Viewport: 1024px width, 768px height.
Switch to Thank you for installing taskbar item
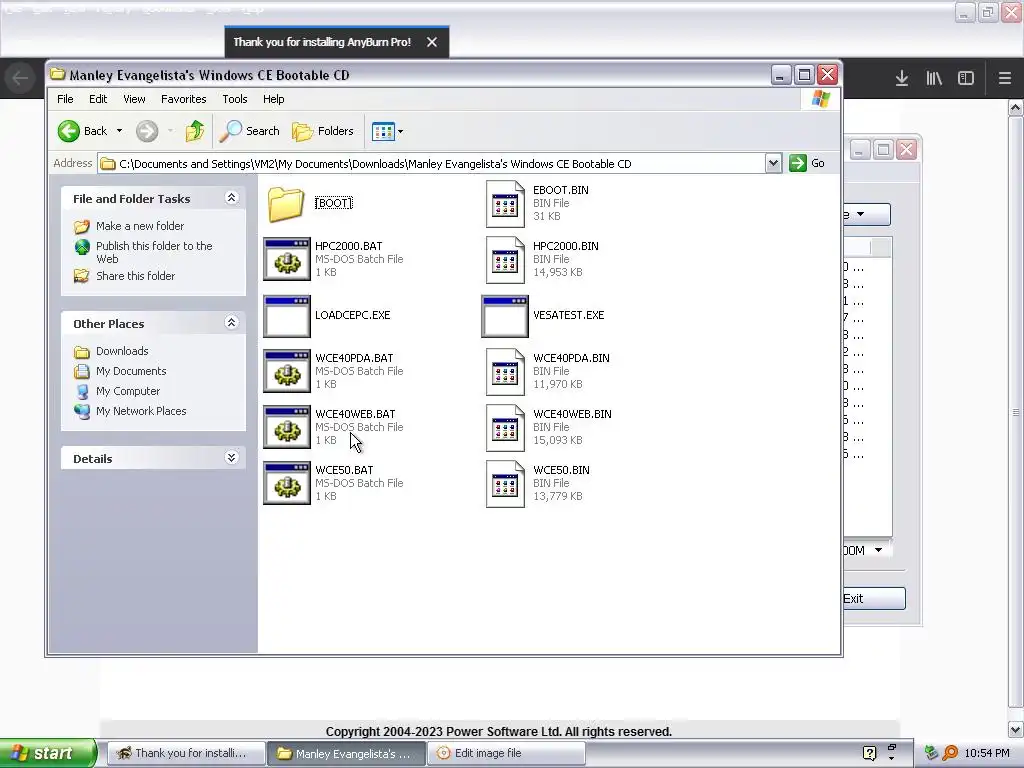186,753
